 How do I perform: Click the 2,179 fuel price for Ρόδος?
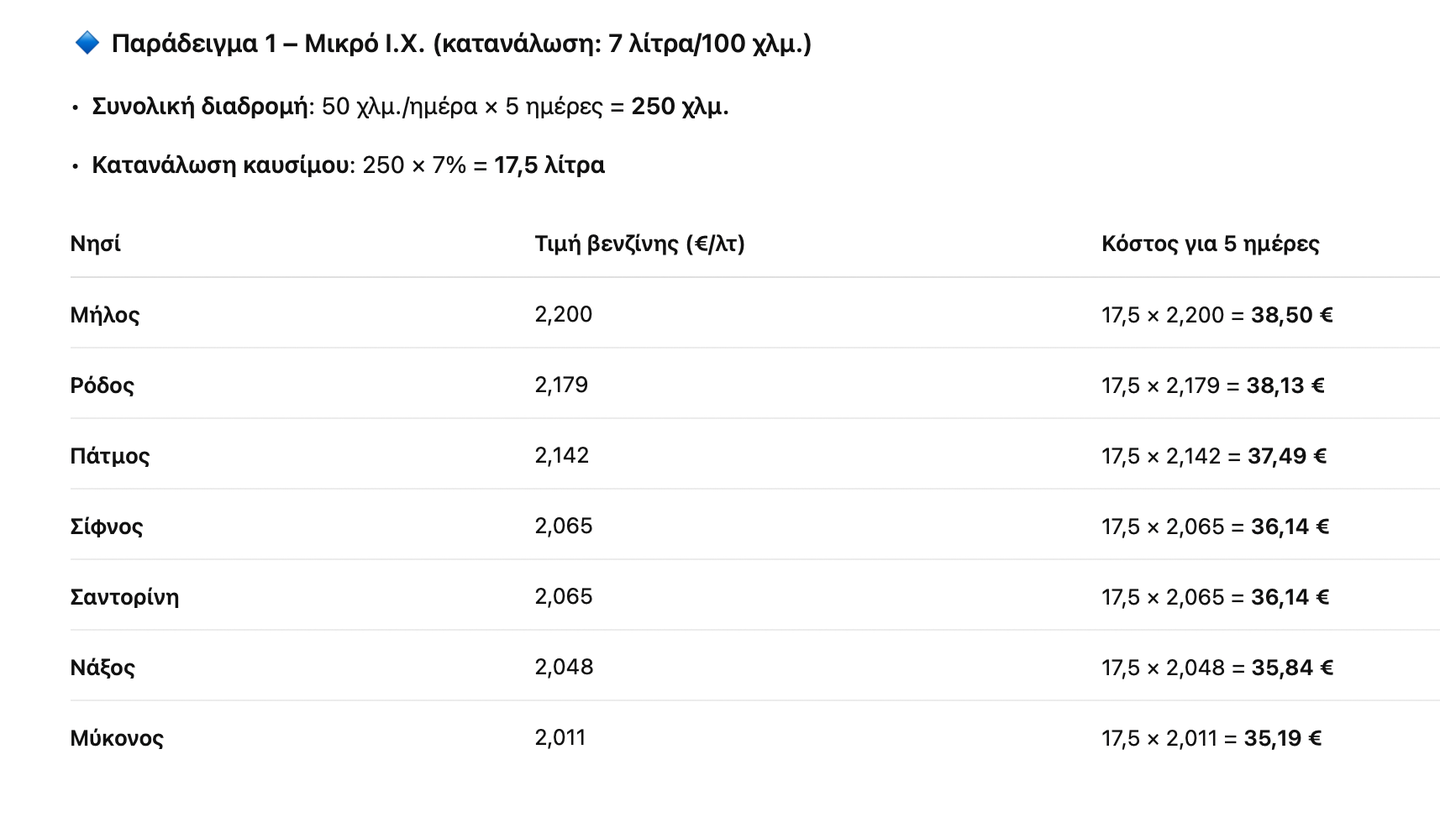coord(562,385)
